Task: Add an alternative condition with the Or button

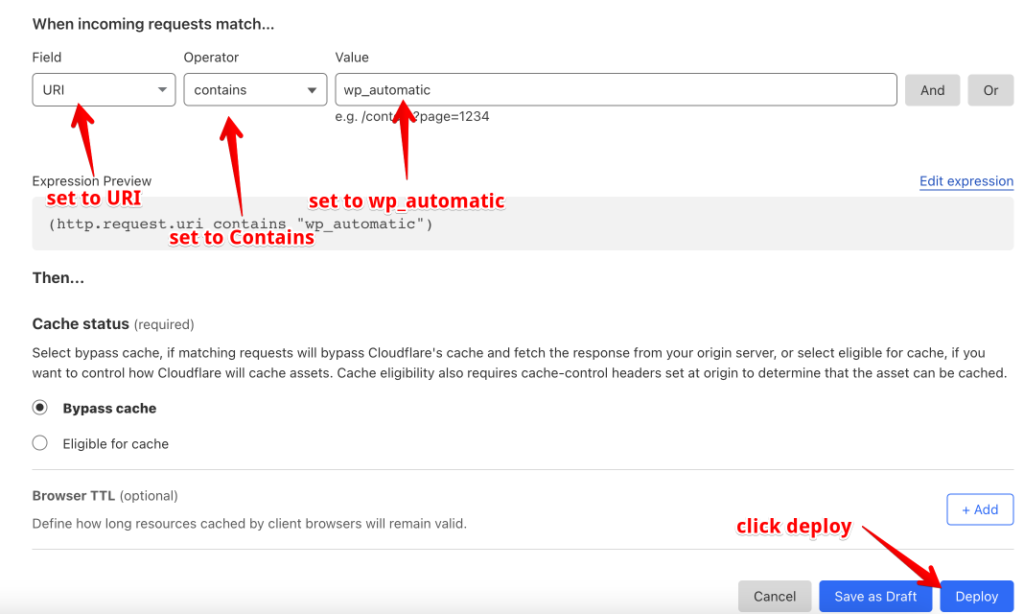Action: click(x=990, y=89)
